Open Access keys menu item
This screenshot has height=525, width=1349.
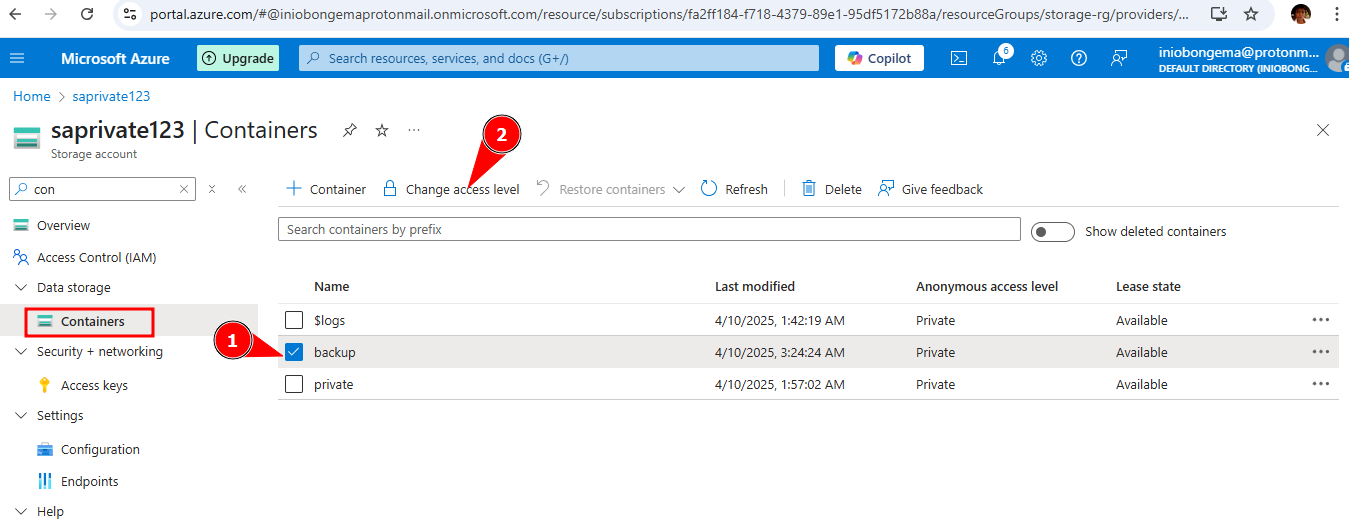[94, 385]
